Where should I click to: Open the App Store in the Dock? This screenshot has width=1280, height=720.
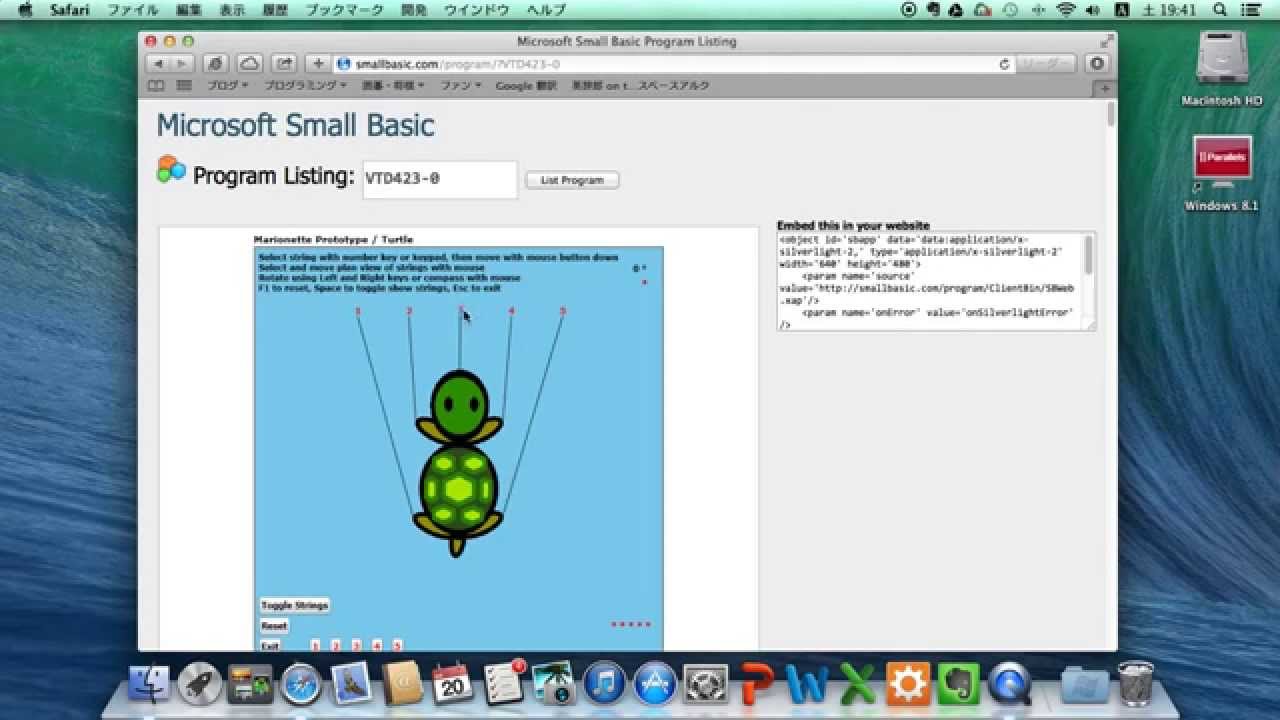pyautogui.click(x=655, y=684)
